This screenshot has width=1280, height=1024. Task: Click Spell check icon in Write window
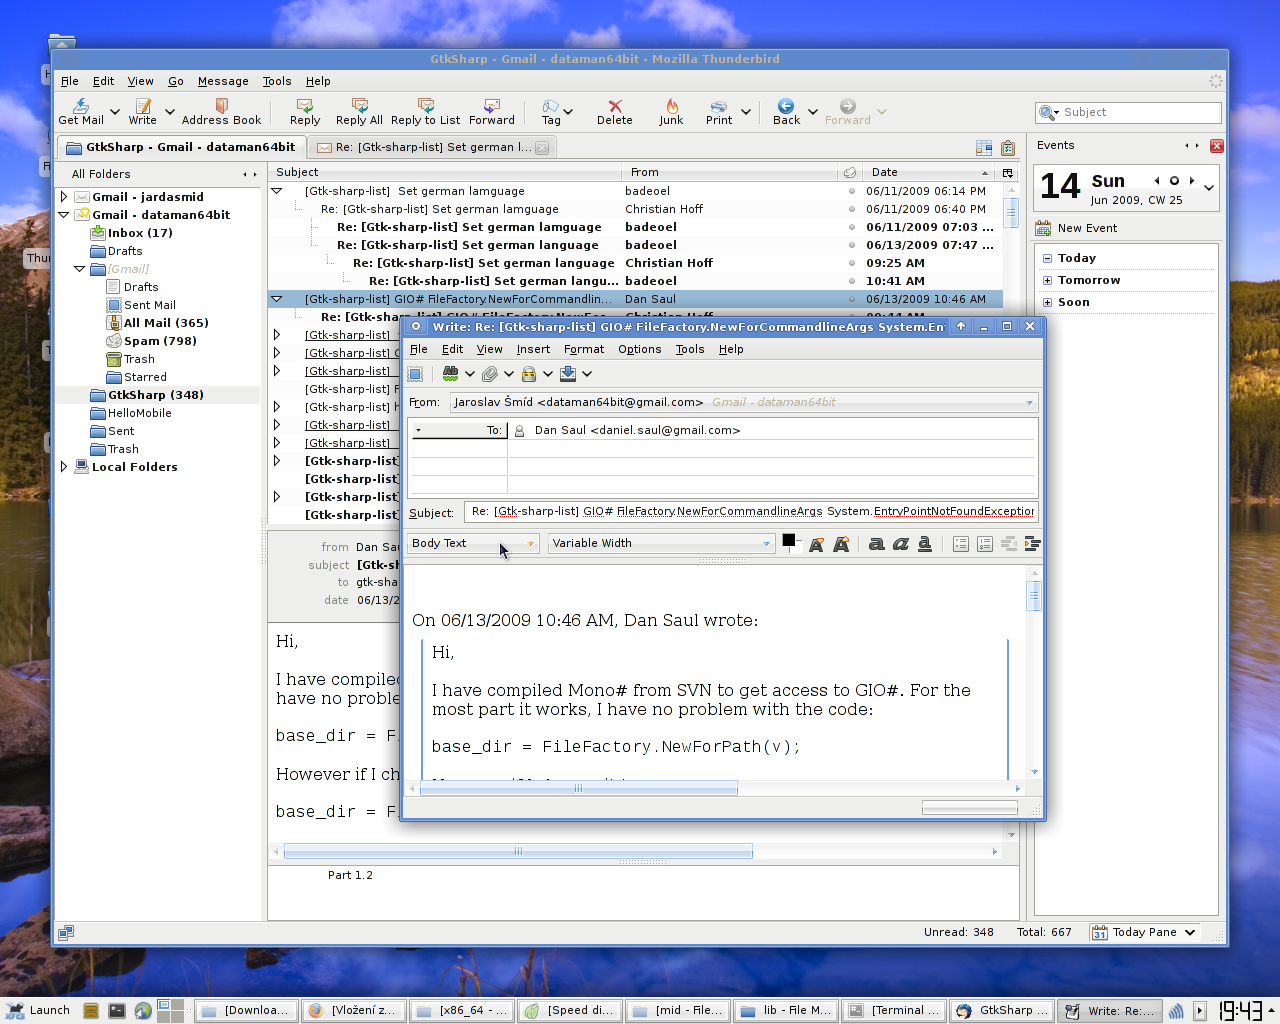[450, 373]
